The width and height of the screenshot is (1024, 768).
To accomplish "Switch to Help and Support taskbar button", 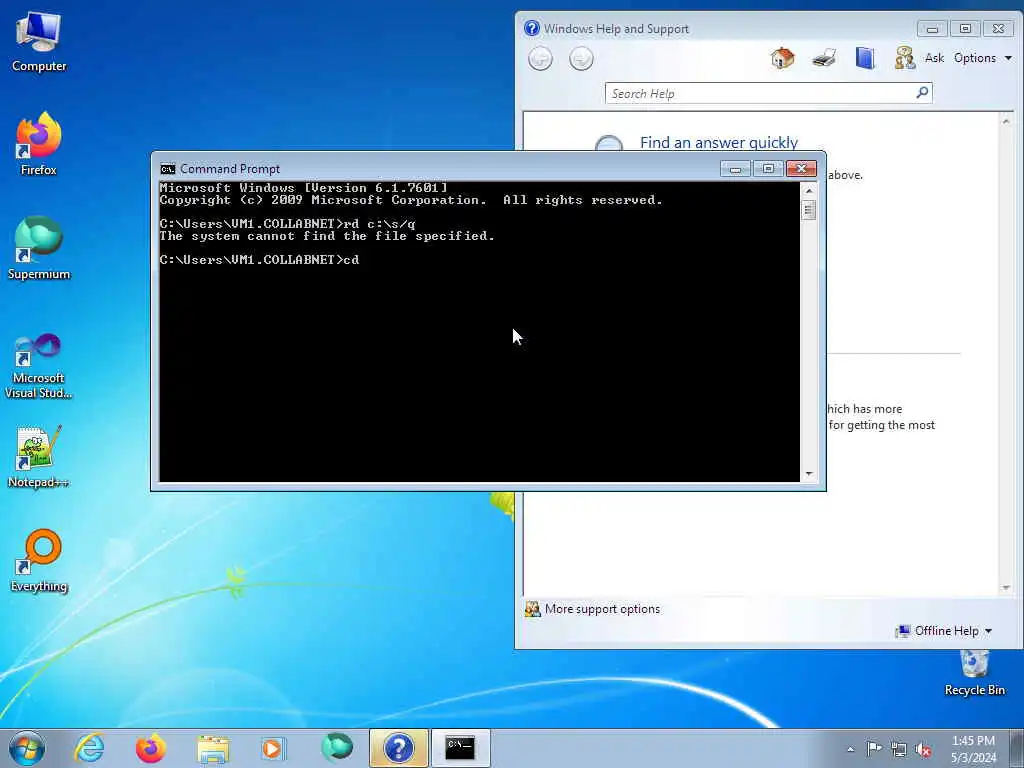I will click(x=398, y=748).
